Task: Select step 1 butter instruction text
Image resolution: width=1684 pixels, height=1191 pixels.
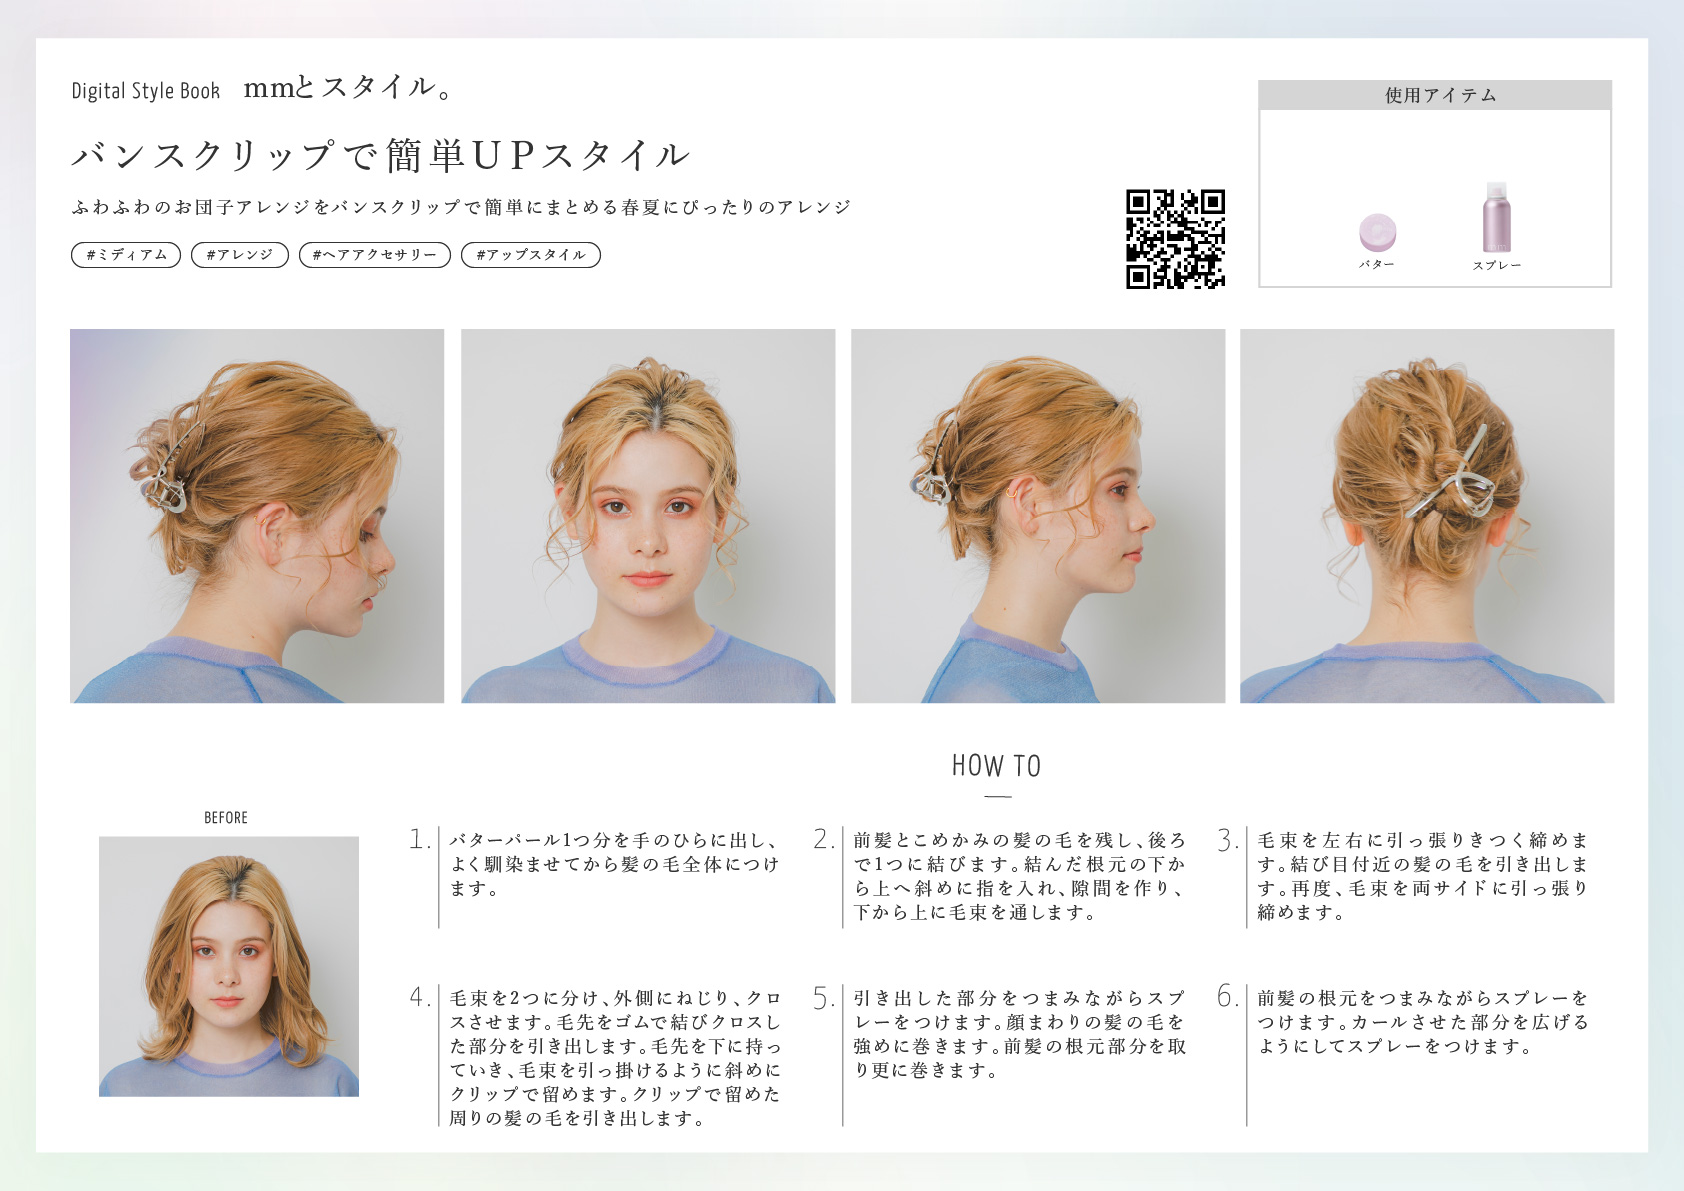Action: click(614, 864)
